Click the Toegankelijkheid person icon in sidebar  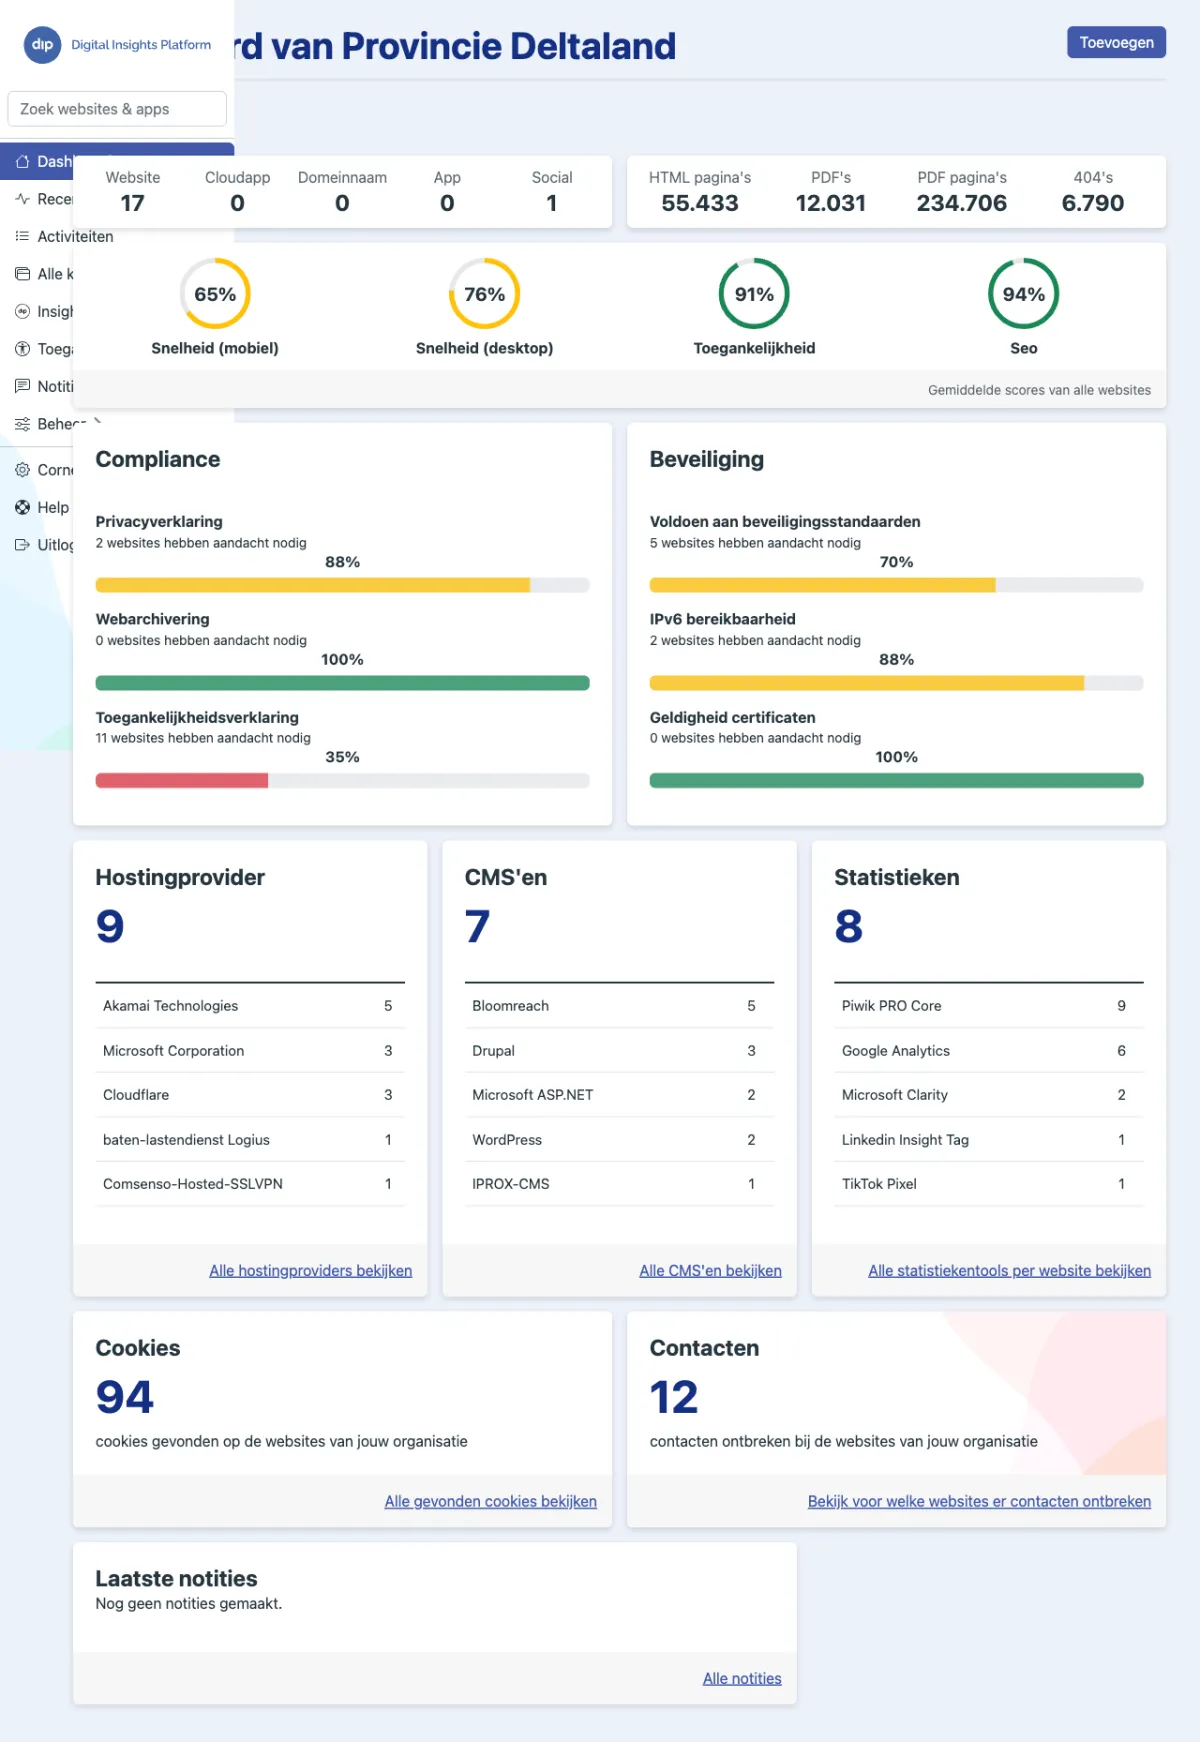pyautogui.click(x=22, y=349)
